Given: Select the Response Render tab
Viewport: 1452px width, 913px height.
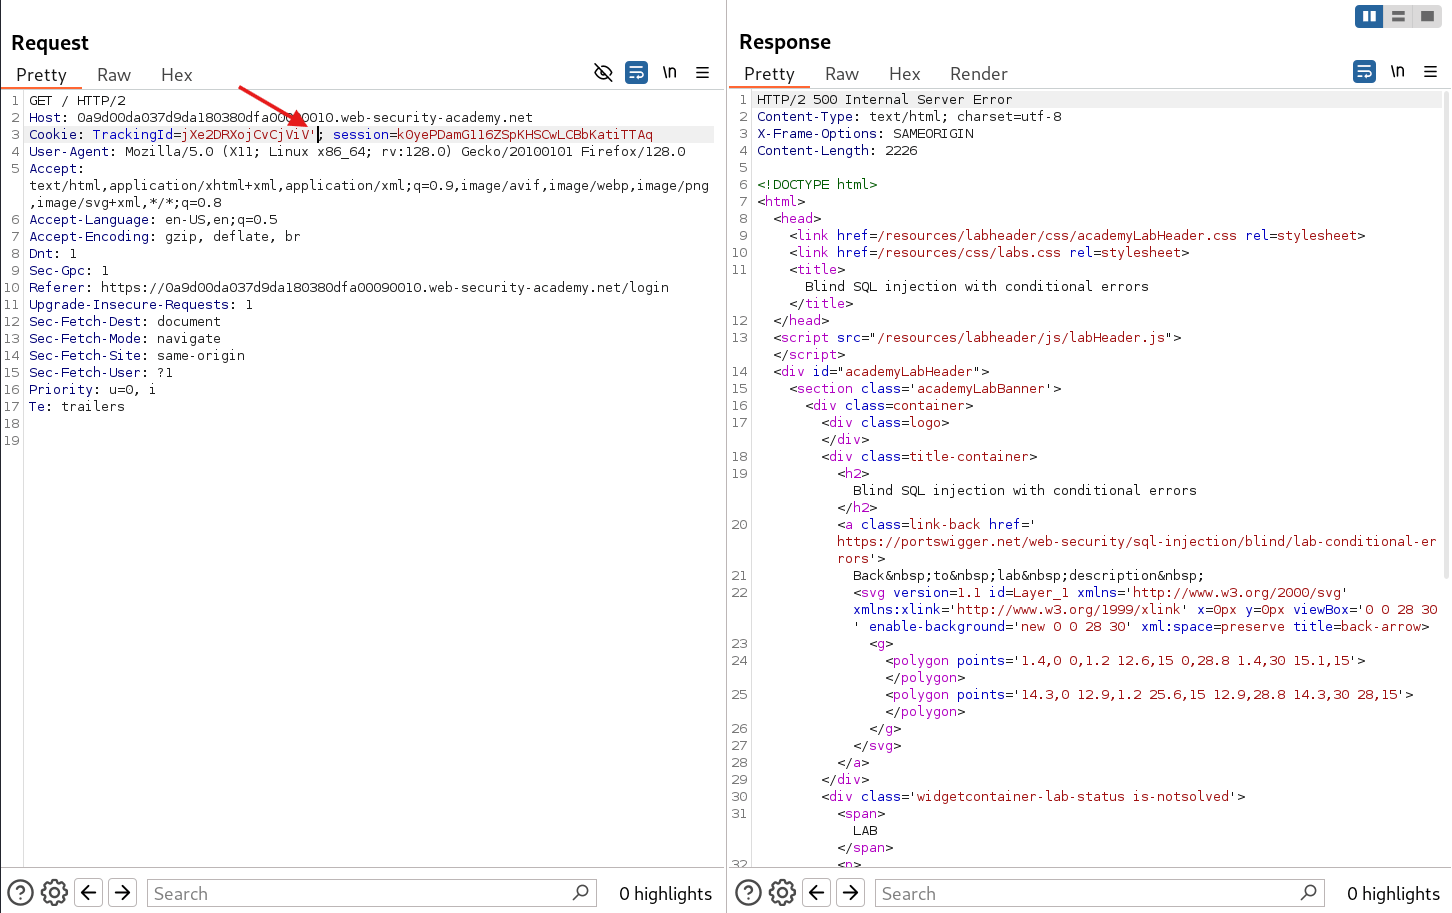Looking at the screenshot, I should click(979, 74).
